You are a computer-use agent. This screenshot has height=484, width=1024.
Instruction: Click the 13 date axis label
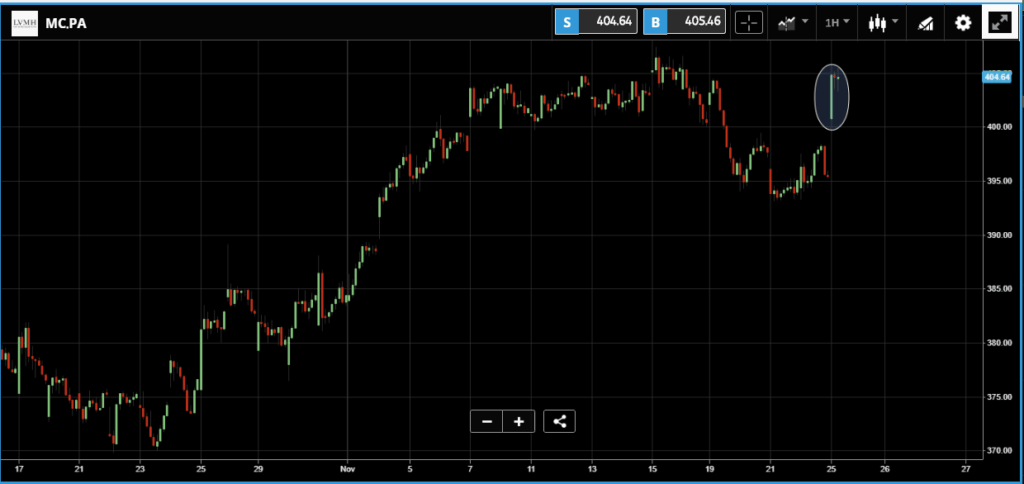point(592,468)
